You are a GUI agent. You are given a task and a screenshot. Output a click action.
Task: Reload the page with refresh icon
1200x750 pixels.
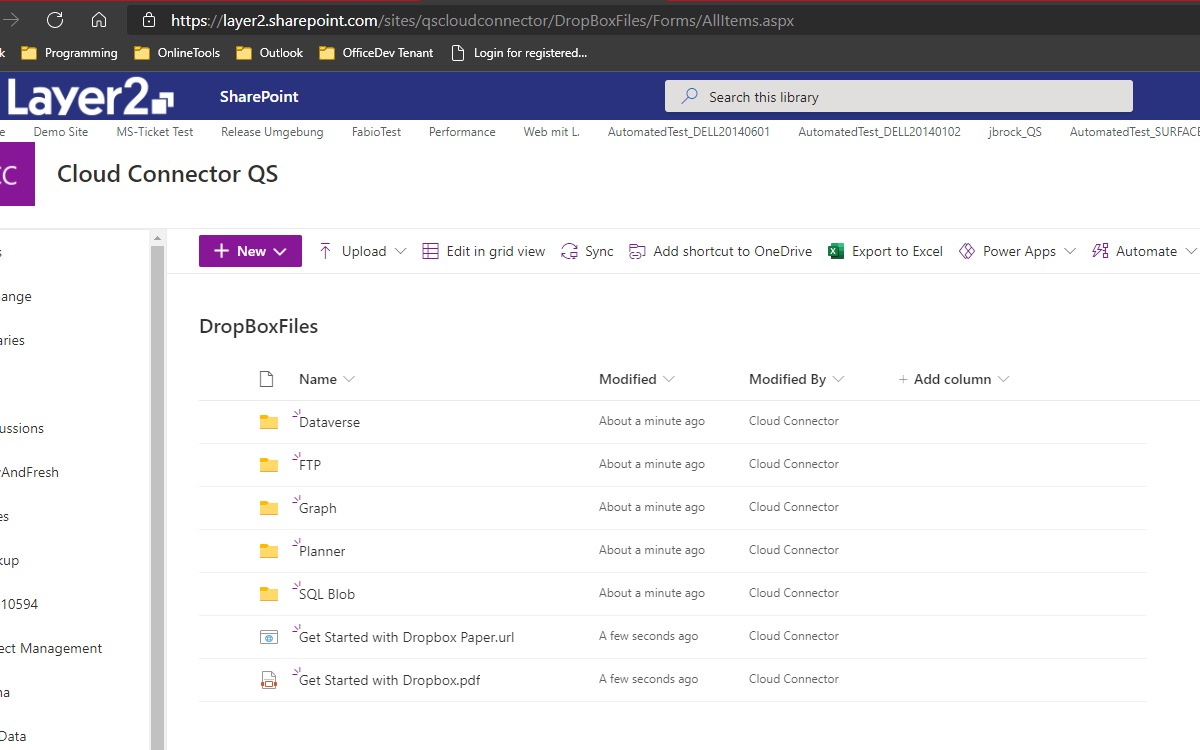pos(55,20)
